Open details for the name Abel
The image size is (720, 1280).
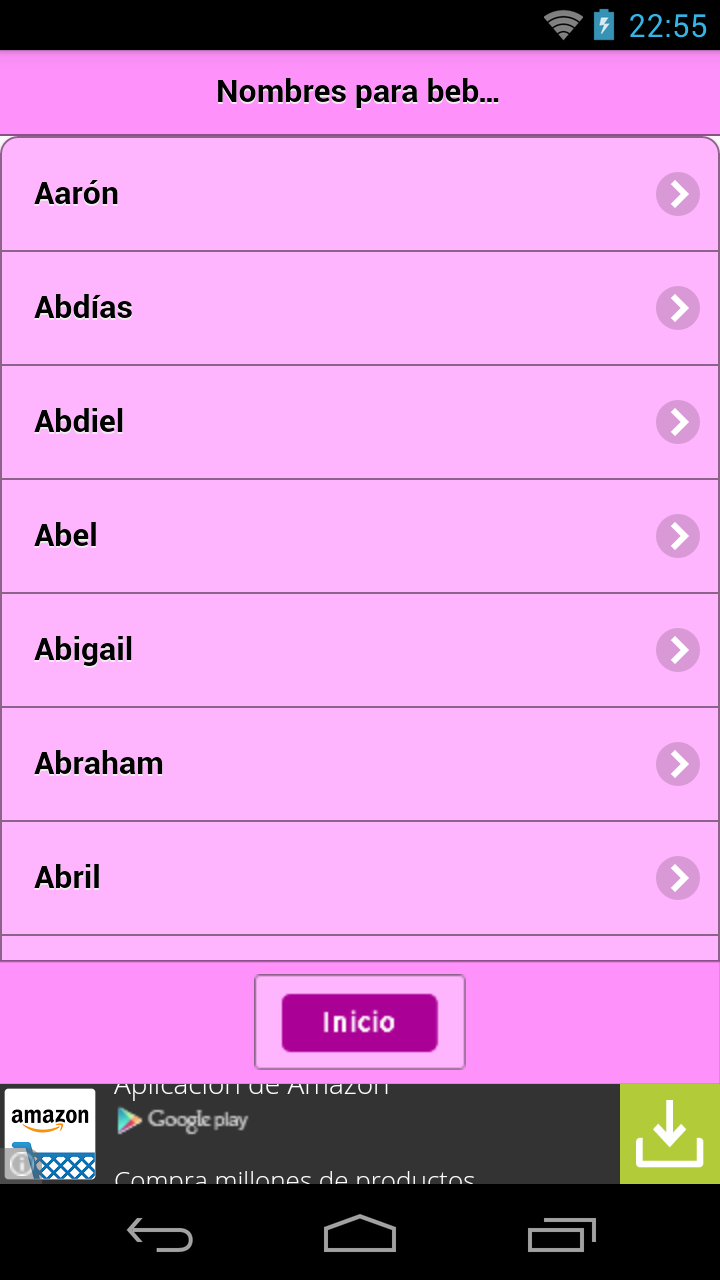point(67,536)
